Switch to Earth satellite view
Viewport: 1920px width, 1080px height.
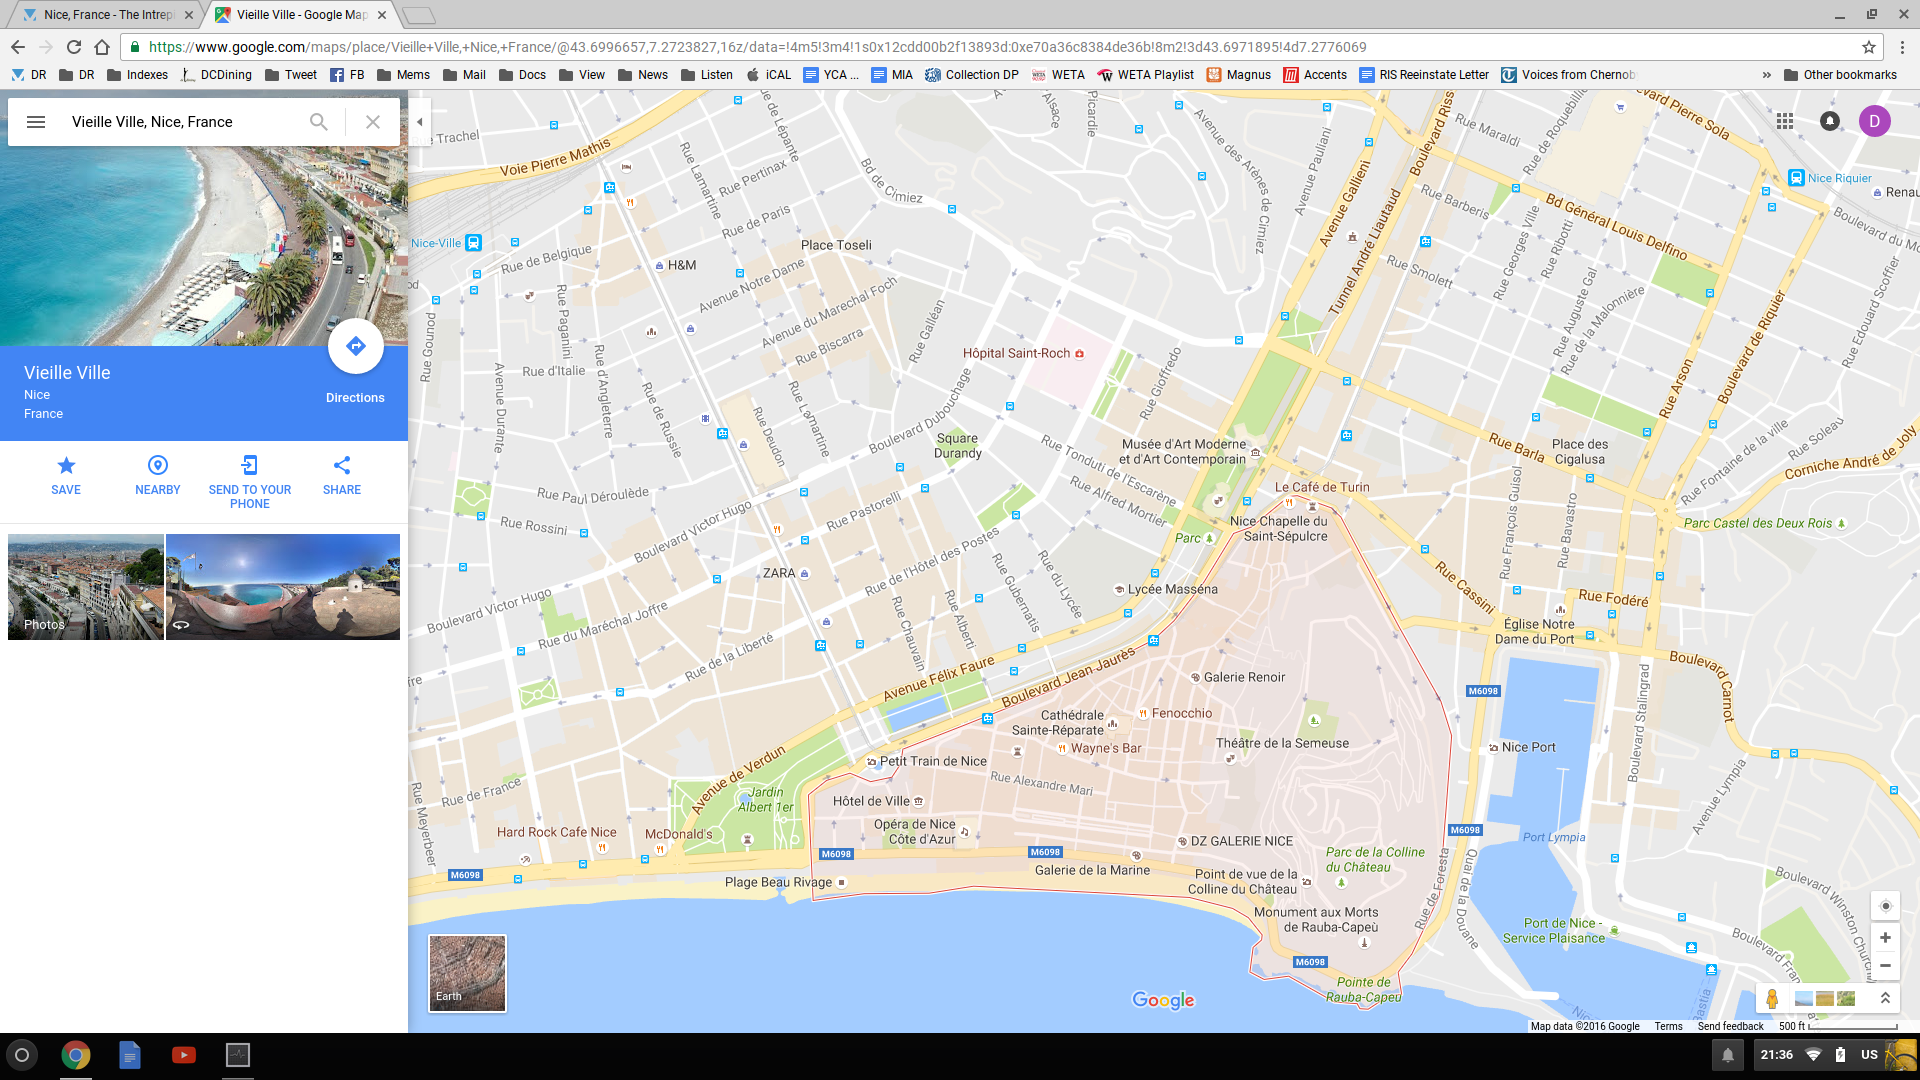[467, 973]
